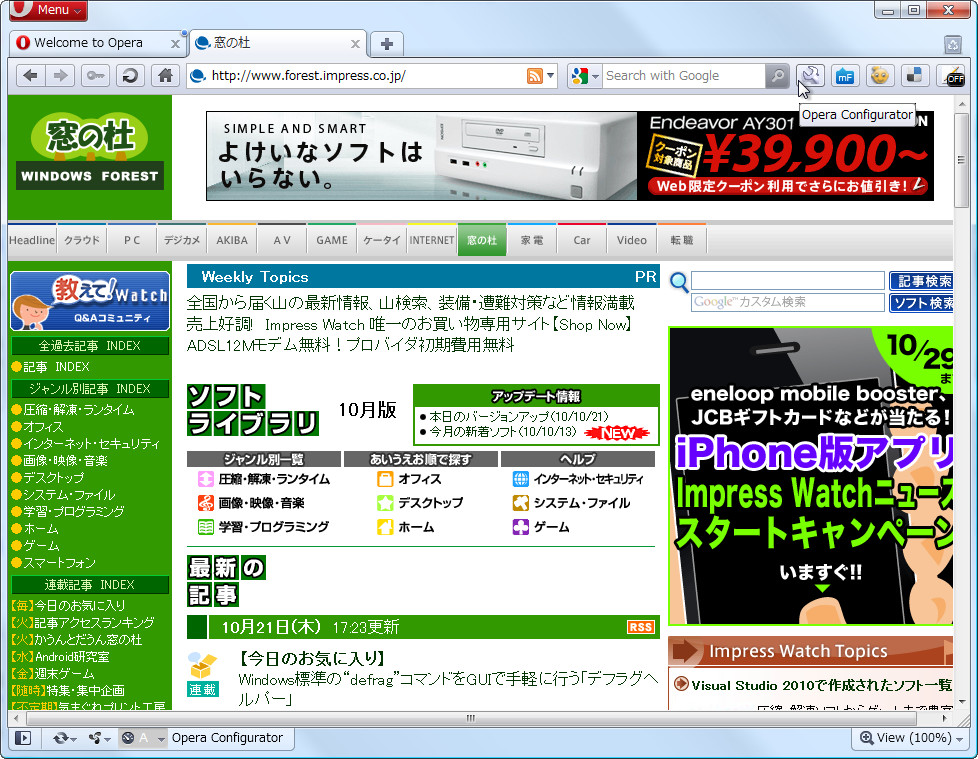Reload the current page
The image size is (978, 759).
(x=130, y=75)
